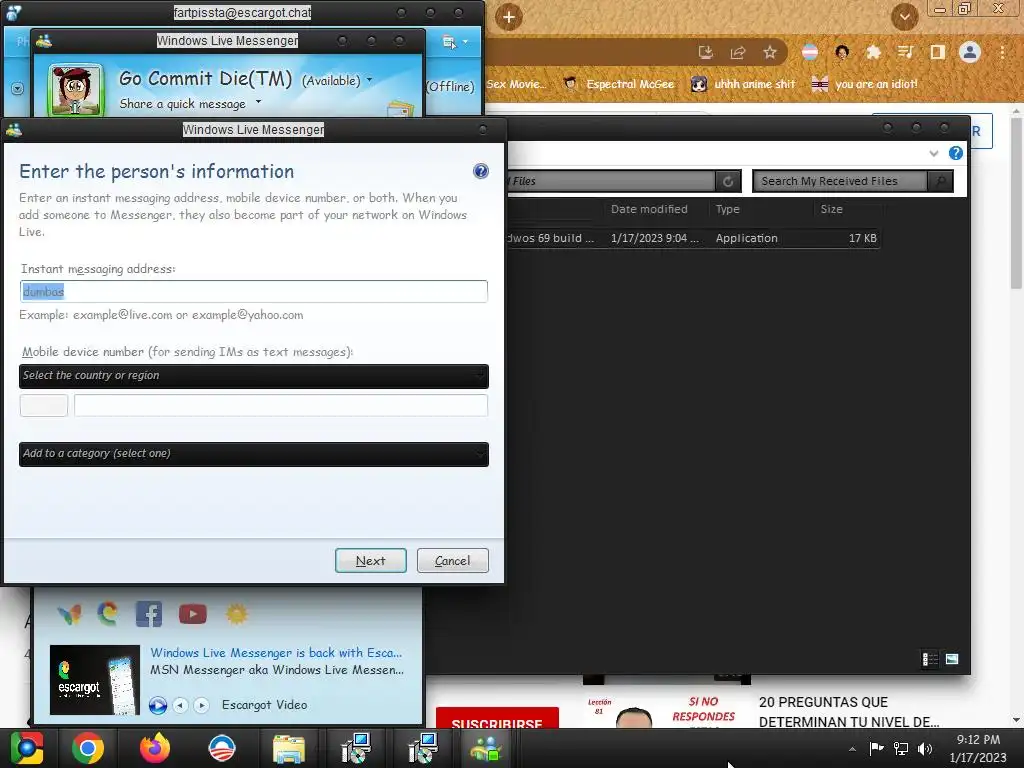Click Chrome share page icon
The width and height of the screenshot is (1024, 768).
pos(737,52)
